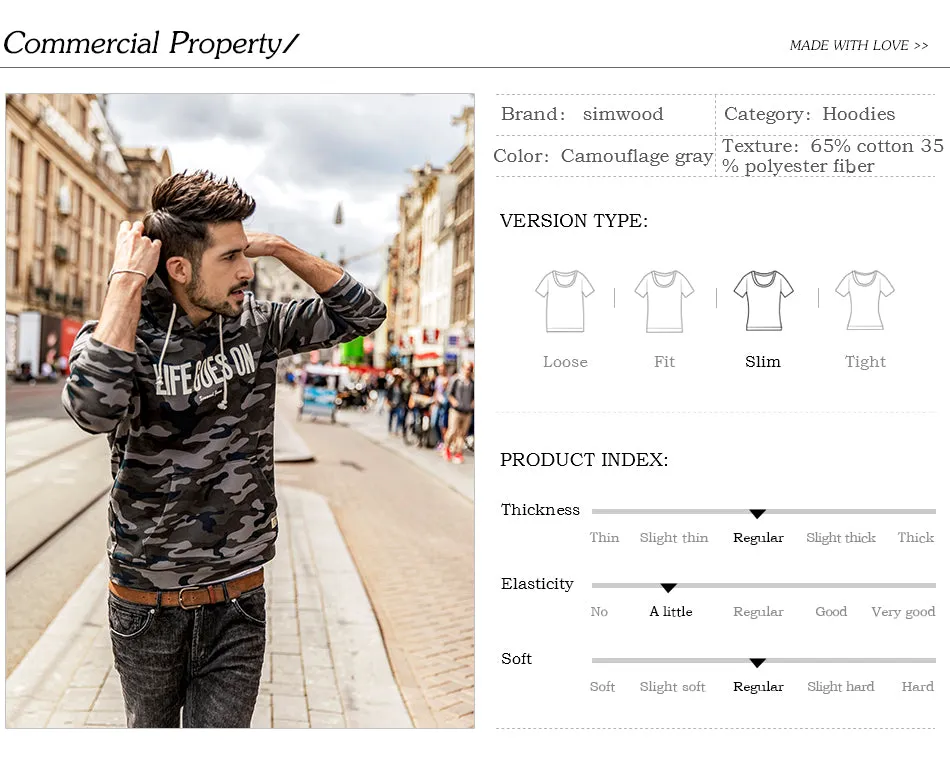The image size is (950, 778).
Task: Click the 'Thick' label on Thickness scale
Action: click(x=915, y=537)
